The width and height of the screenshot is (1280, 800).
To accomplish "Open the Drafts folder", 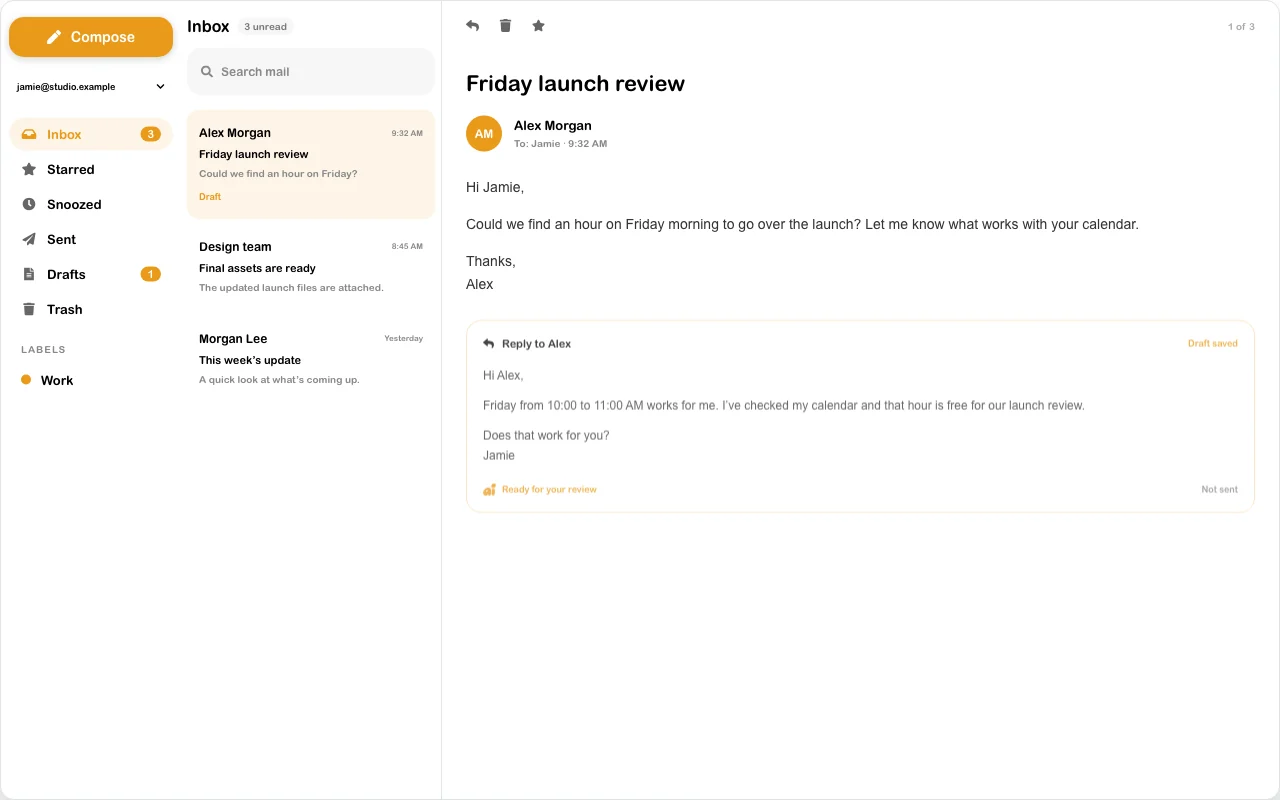I will pyautogui.click(x=91, y=274).
